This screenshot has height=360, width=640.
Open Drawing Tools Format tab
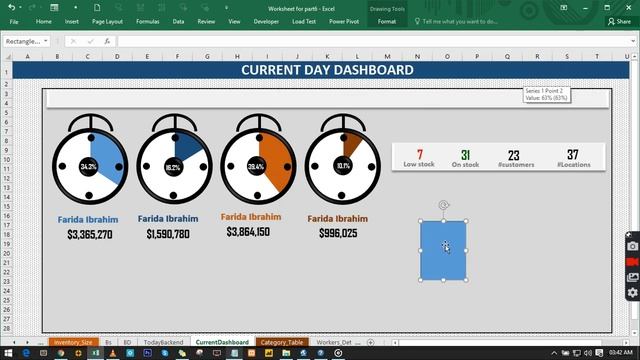tap(387, 22)
